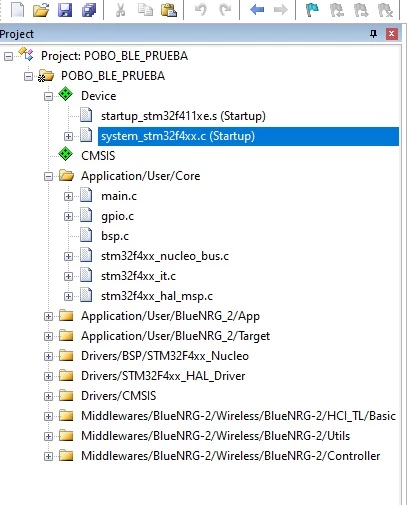Image resolution: width=407 pixels, height=505 pixels.
Task: Select startup_stm32f411xe.s (Startup) file
Action: 183,116
